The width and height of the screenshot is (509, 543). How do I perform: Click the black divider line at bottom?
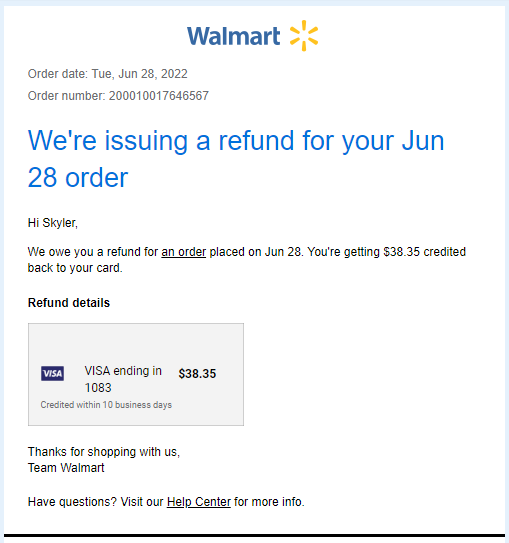(254, 536)
